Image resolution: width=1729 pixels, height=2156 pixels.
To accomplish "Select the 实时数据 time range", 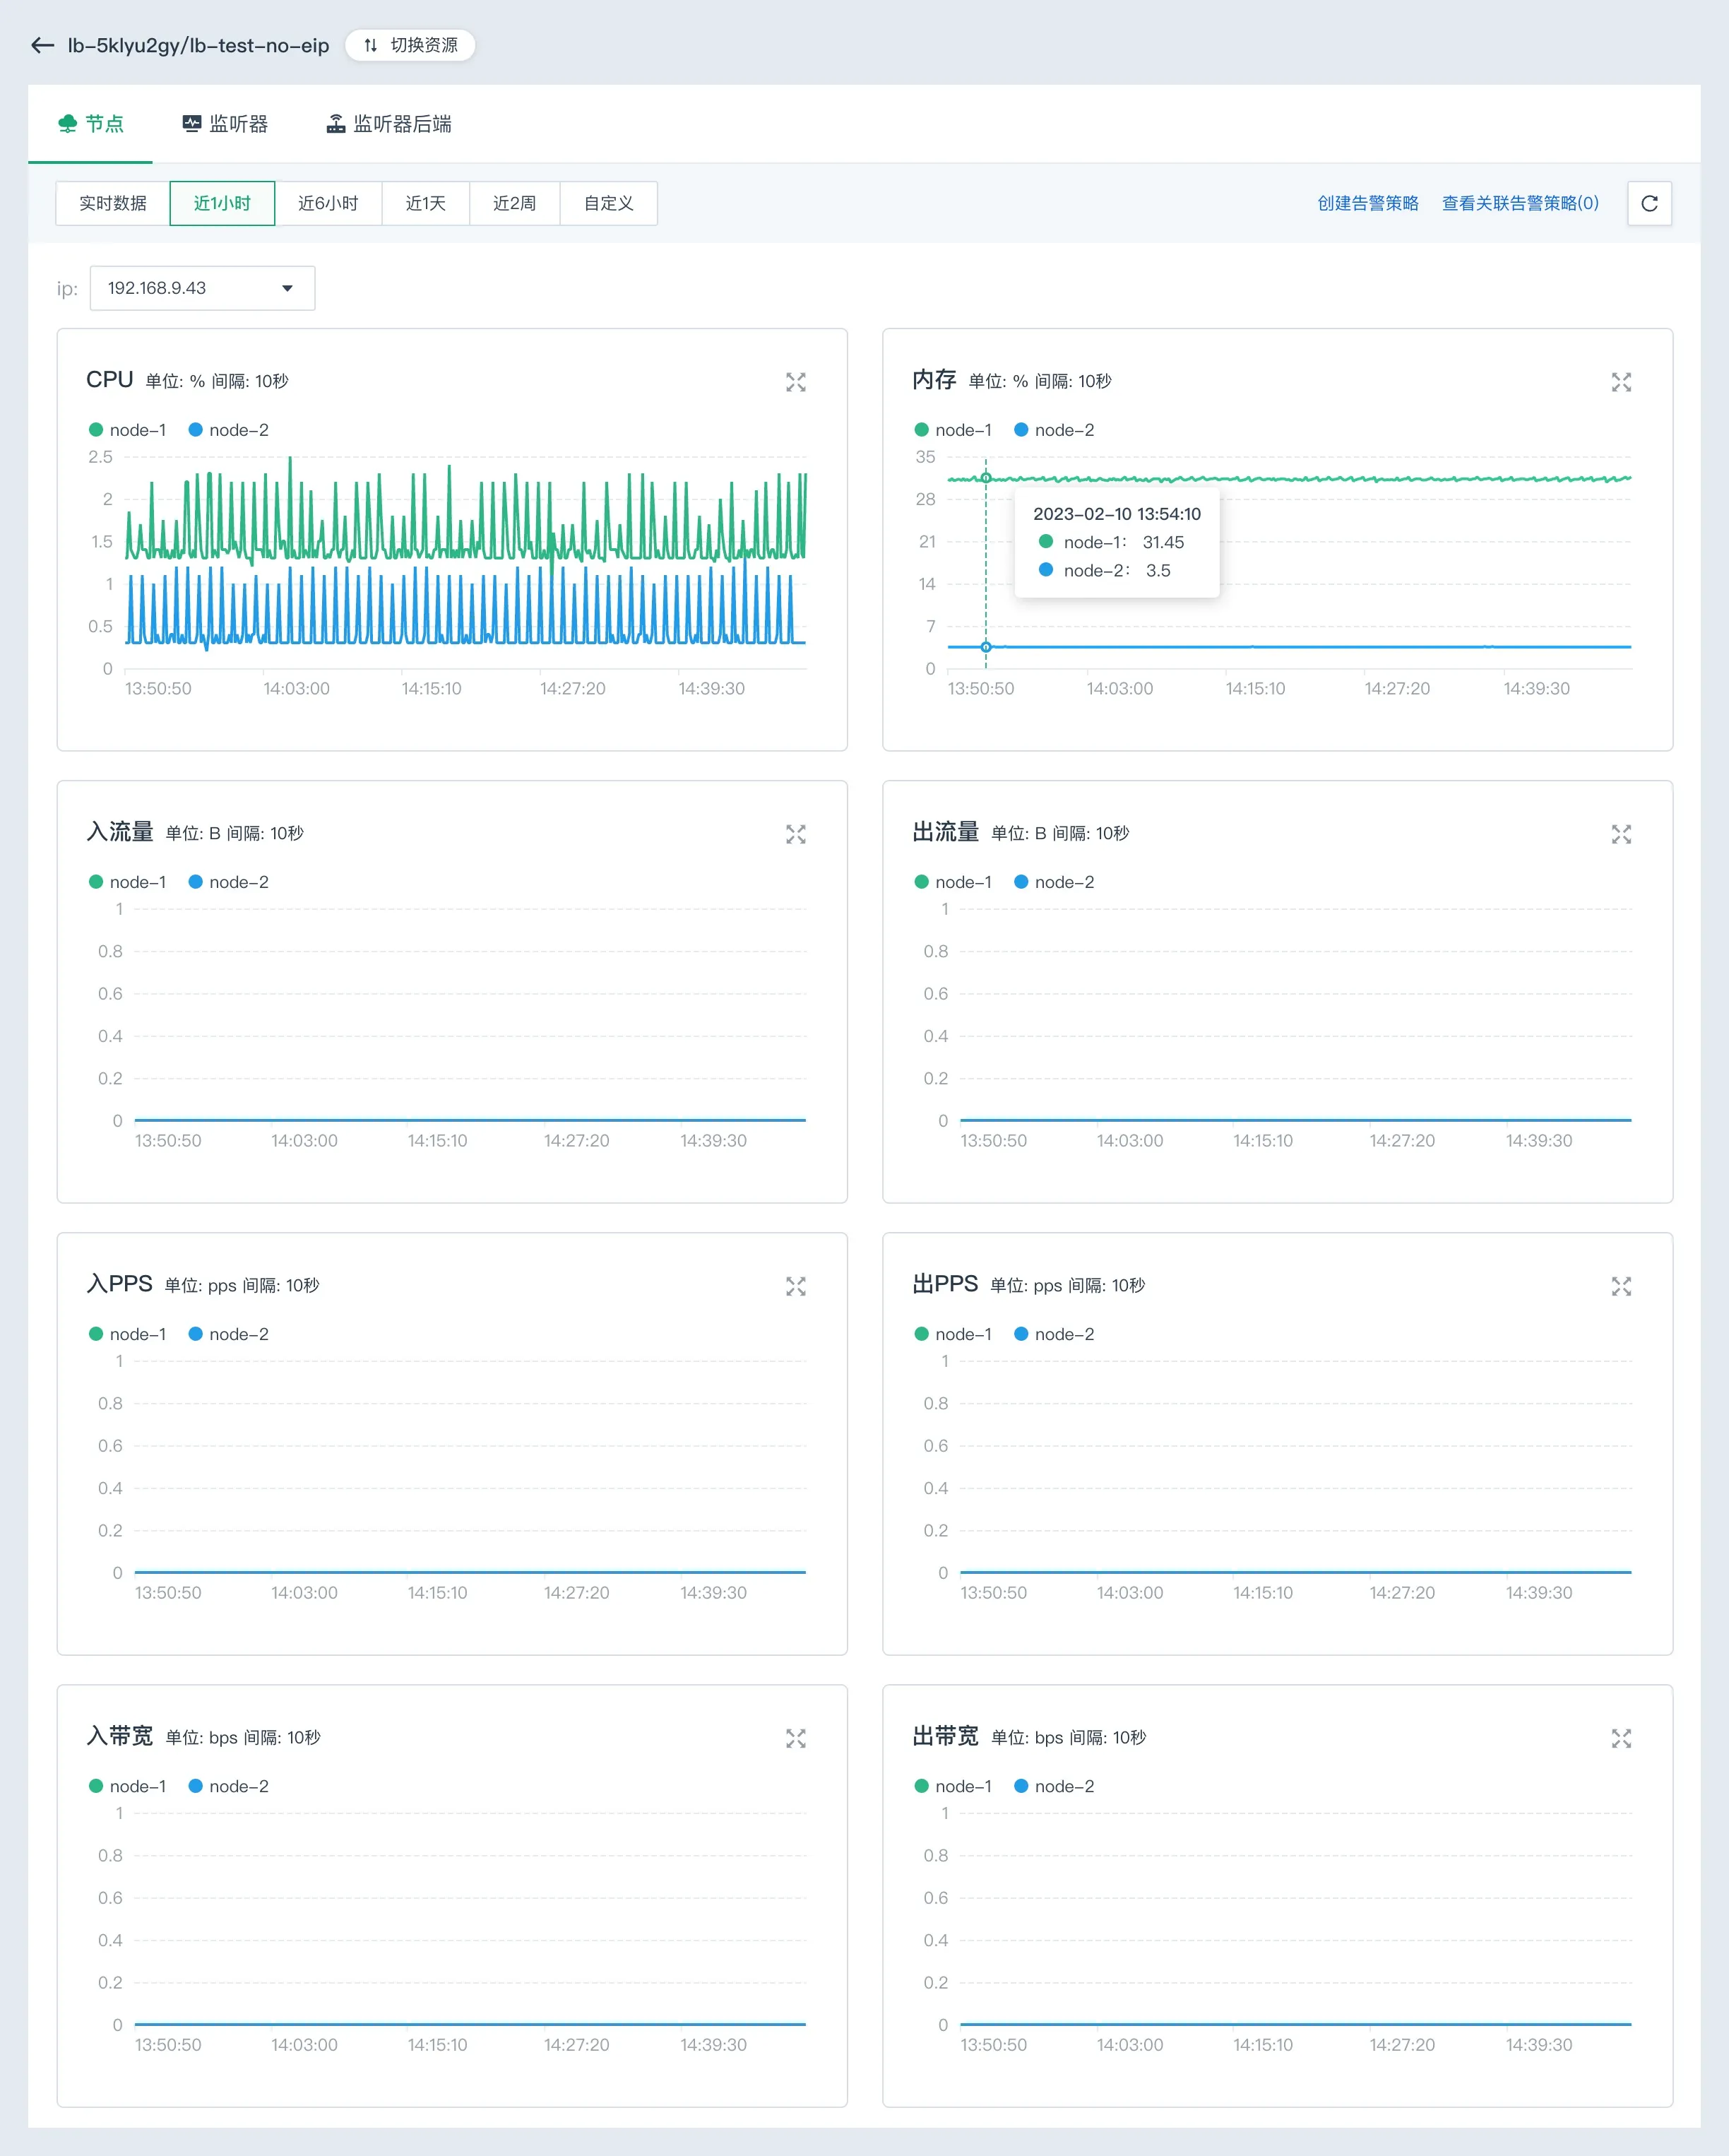I will 113,203.
